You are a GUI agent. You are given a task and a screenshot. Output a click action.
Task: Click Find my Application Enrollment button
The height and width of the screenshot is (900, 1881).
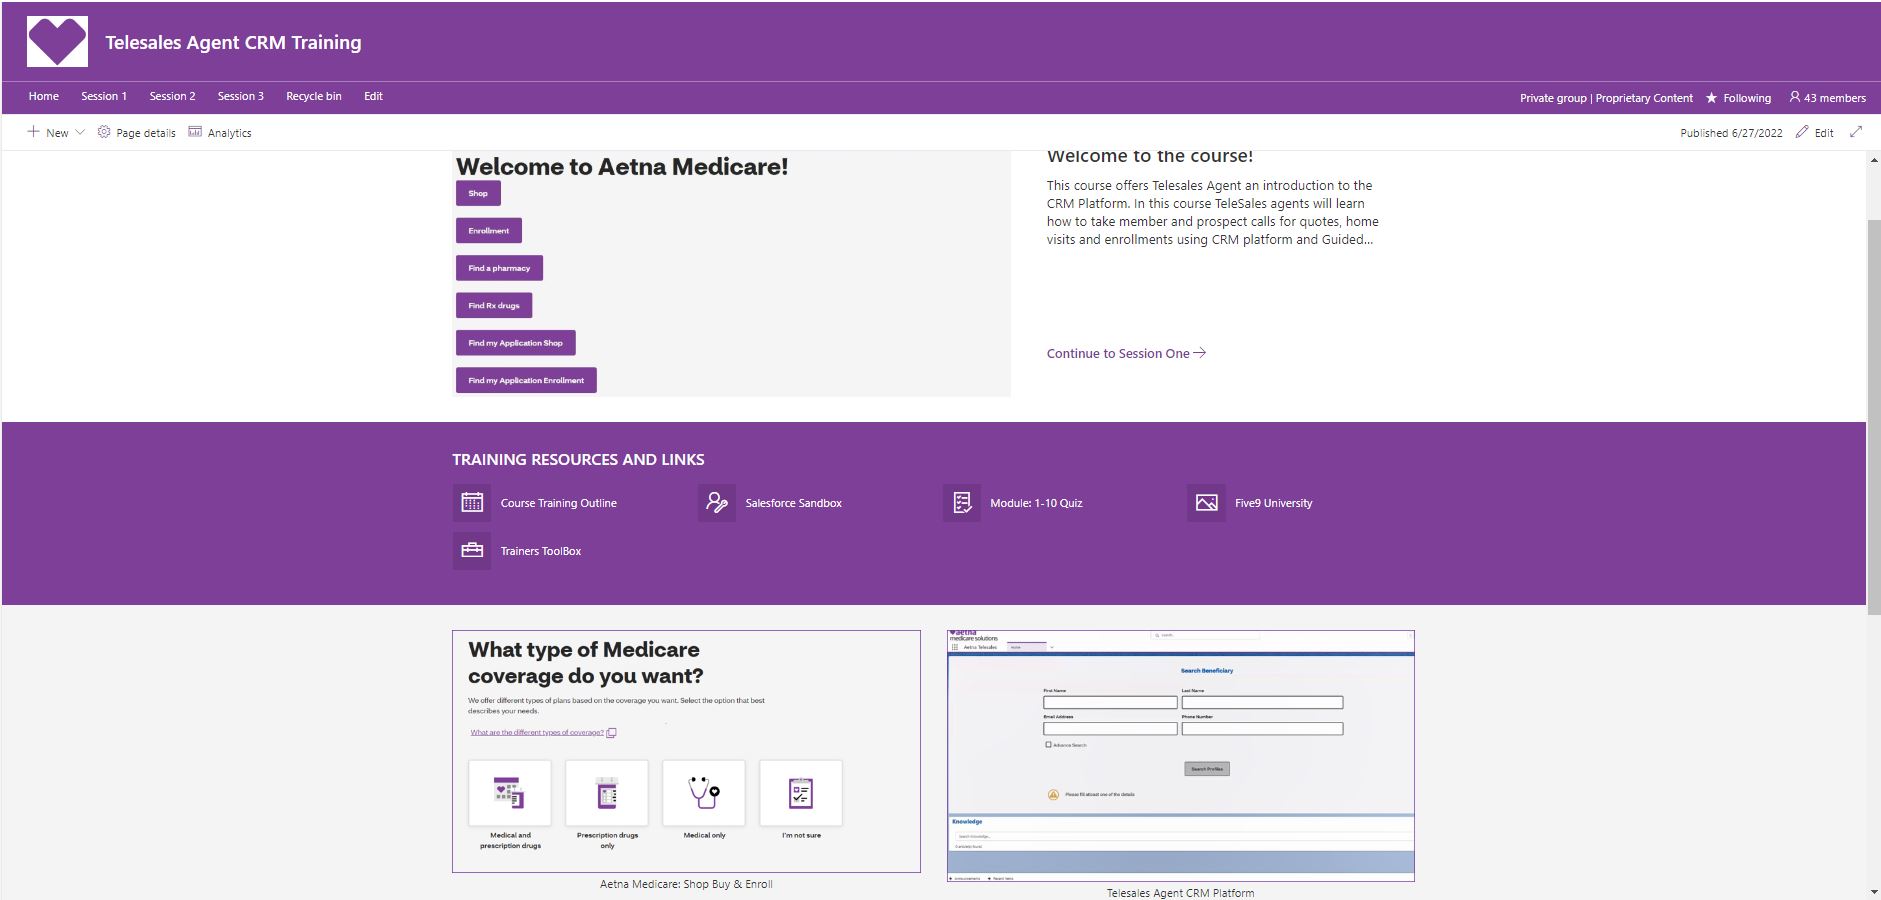point(526,380)
